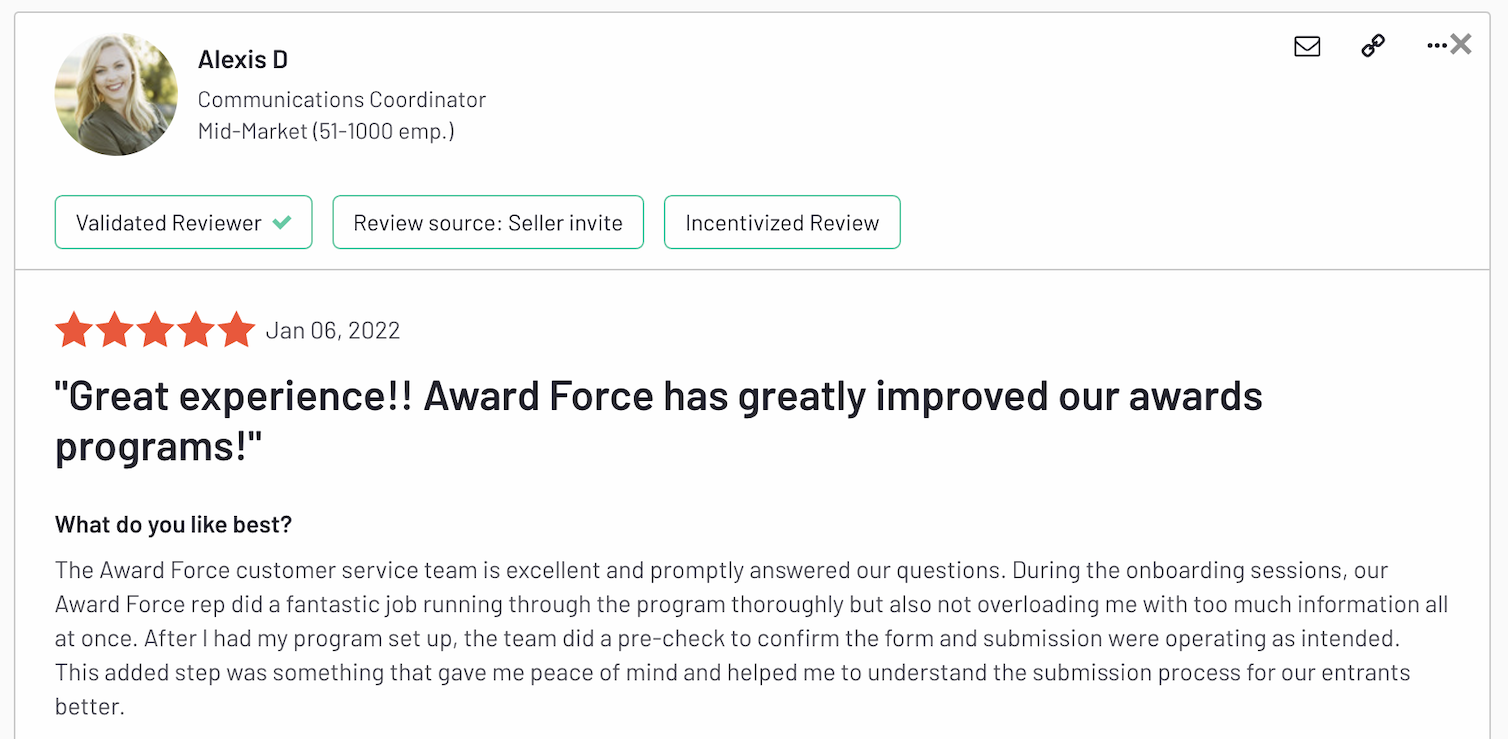
Task: Expand more options with the three-dot control
Action: [1436, 45]
